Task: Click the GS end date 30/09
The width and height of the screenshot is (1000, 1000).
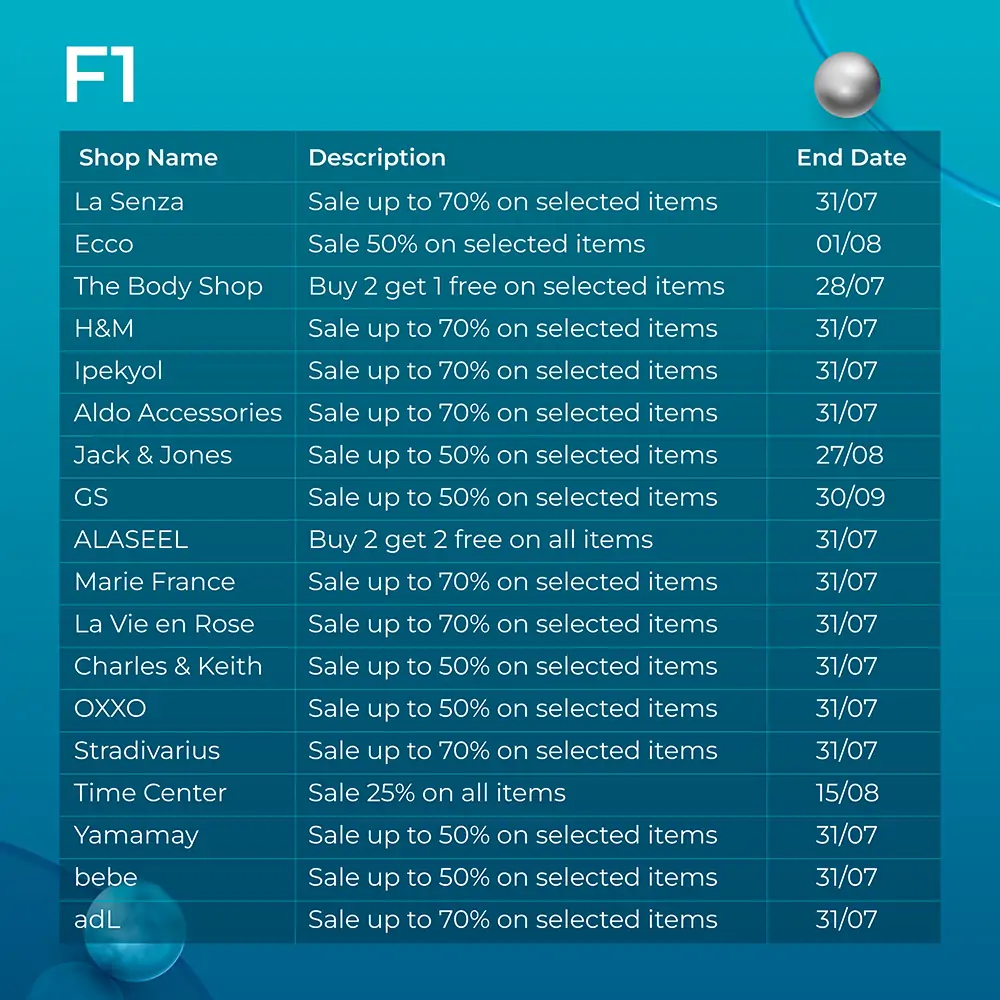Action: pyautogui.click(x=850, y=497)
